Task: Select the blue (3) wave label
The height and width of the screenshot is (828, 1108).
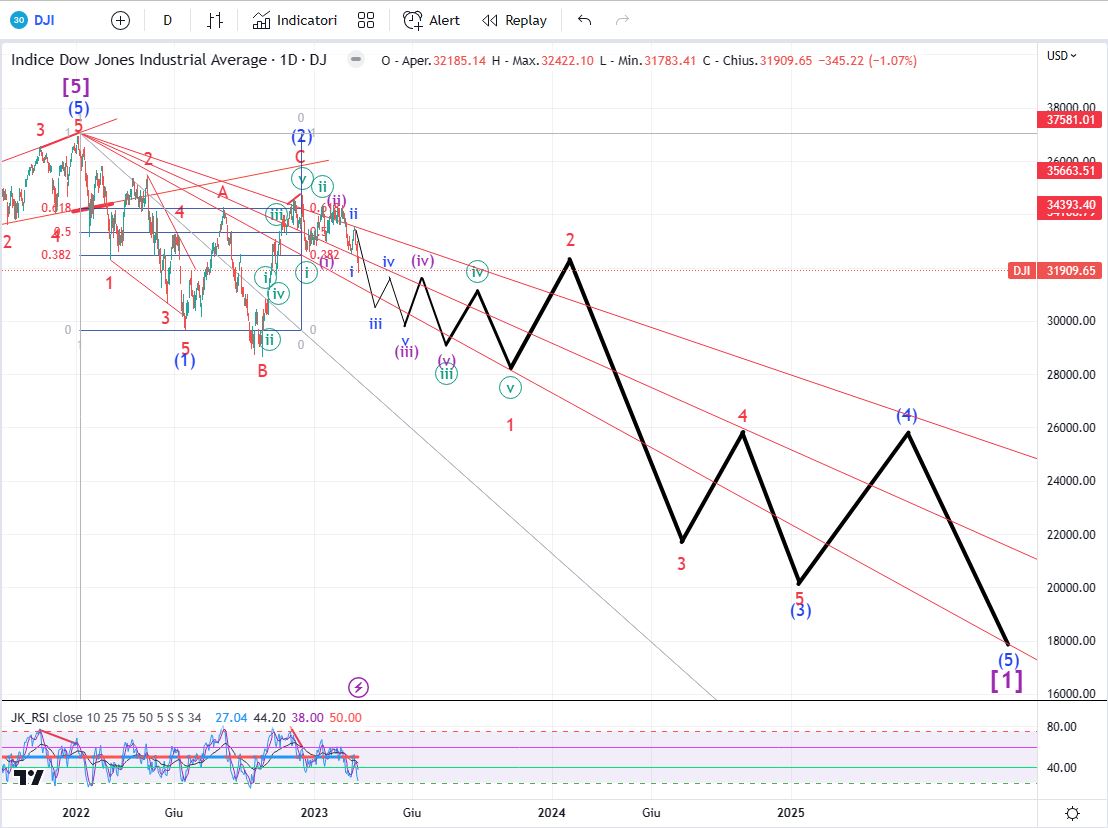Action: 800,610
